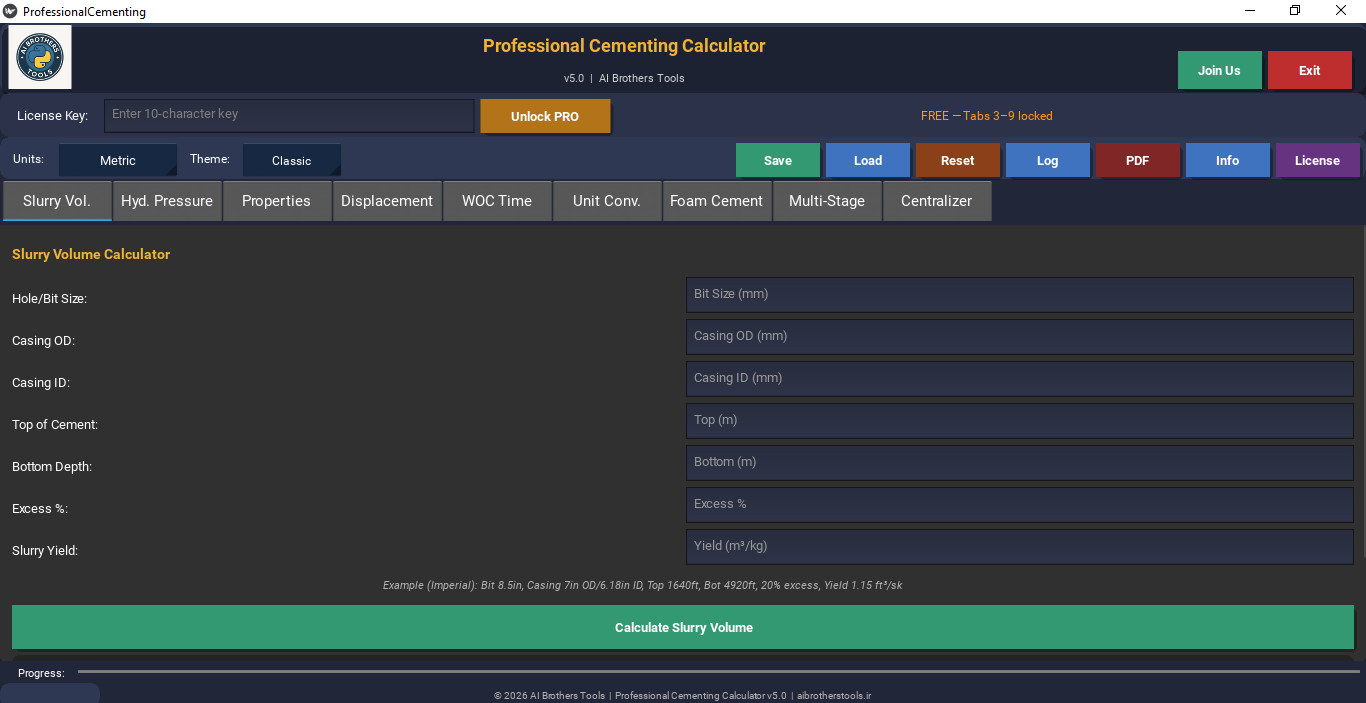Click the Casing OD (mm) field
This screenshot has height=703, width=1366.
coord(1019,337)
